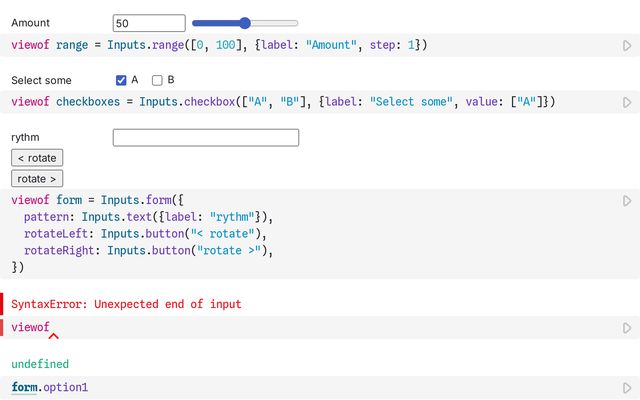Image resolution: width=640 pixels, height=400 pixels.
Task: Click into the rythm text input
Action: [x=205, y=137]
